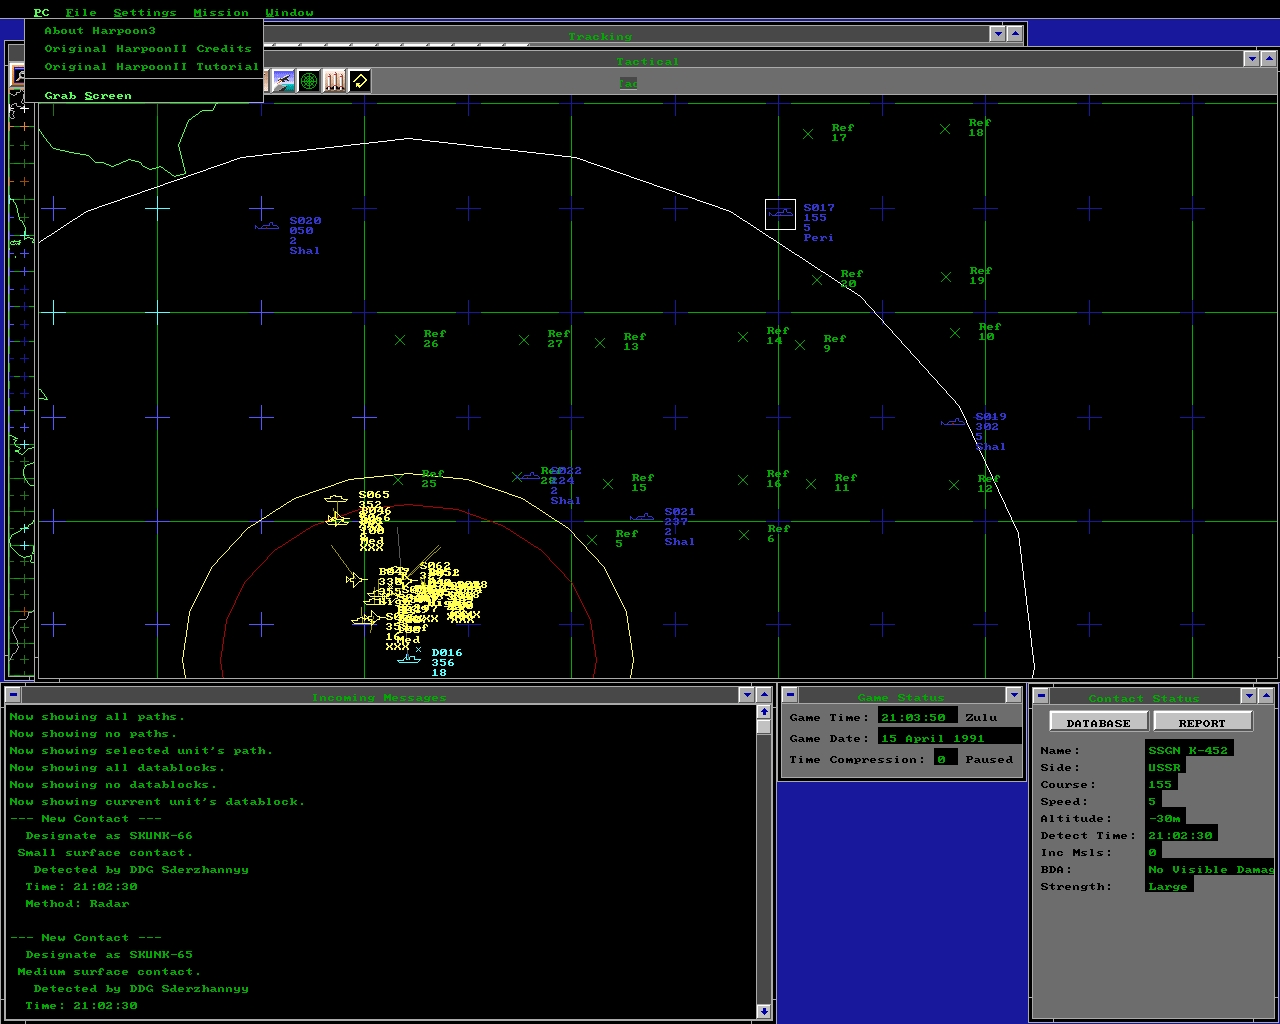Open the Settings menu
Viewport: 1280px width, 1024px height.
[145, 12]
